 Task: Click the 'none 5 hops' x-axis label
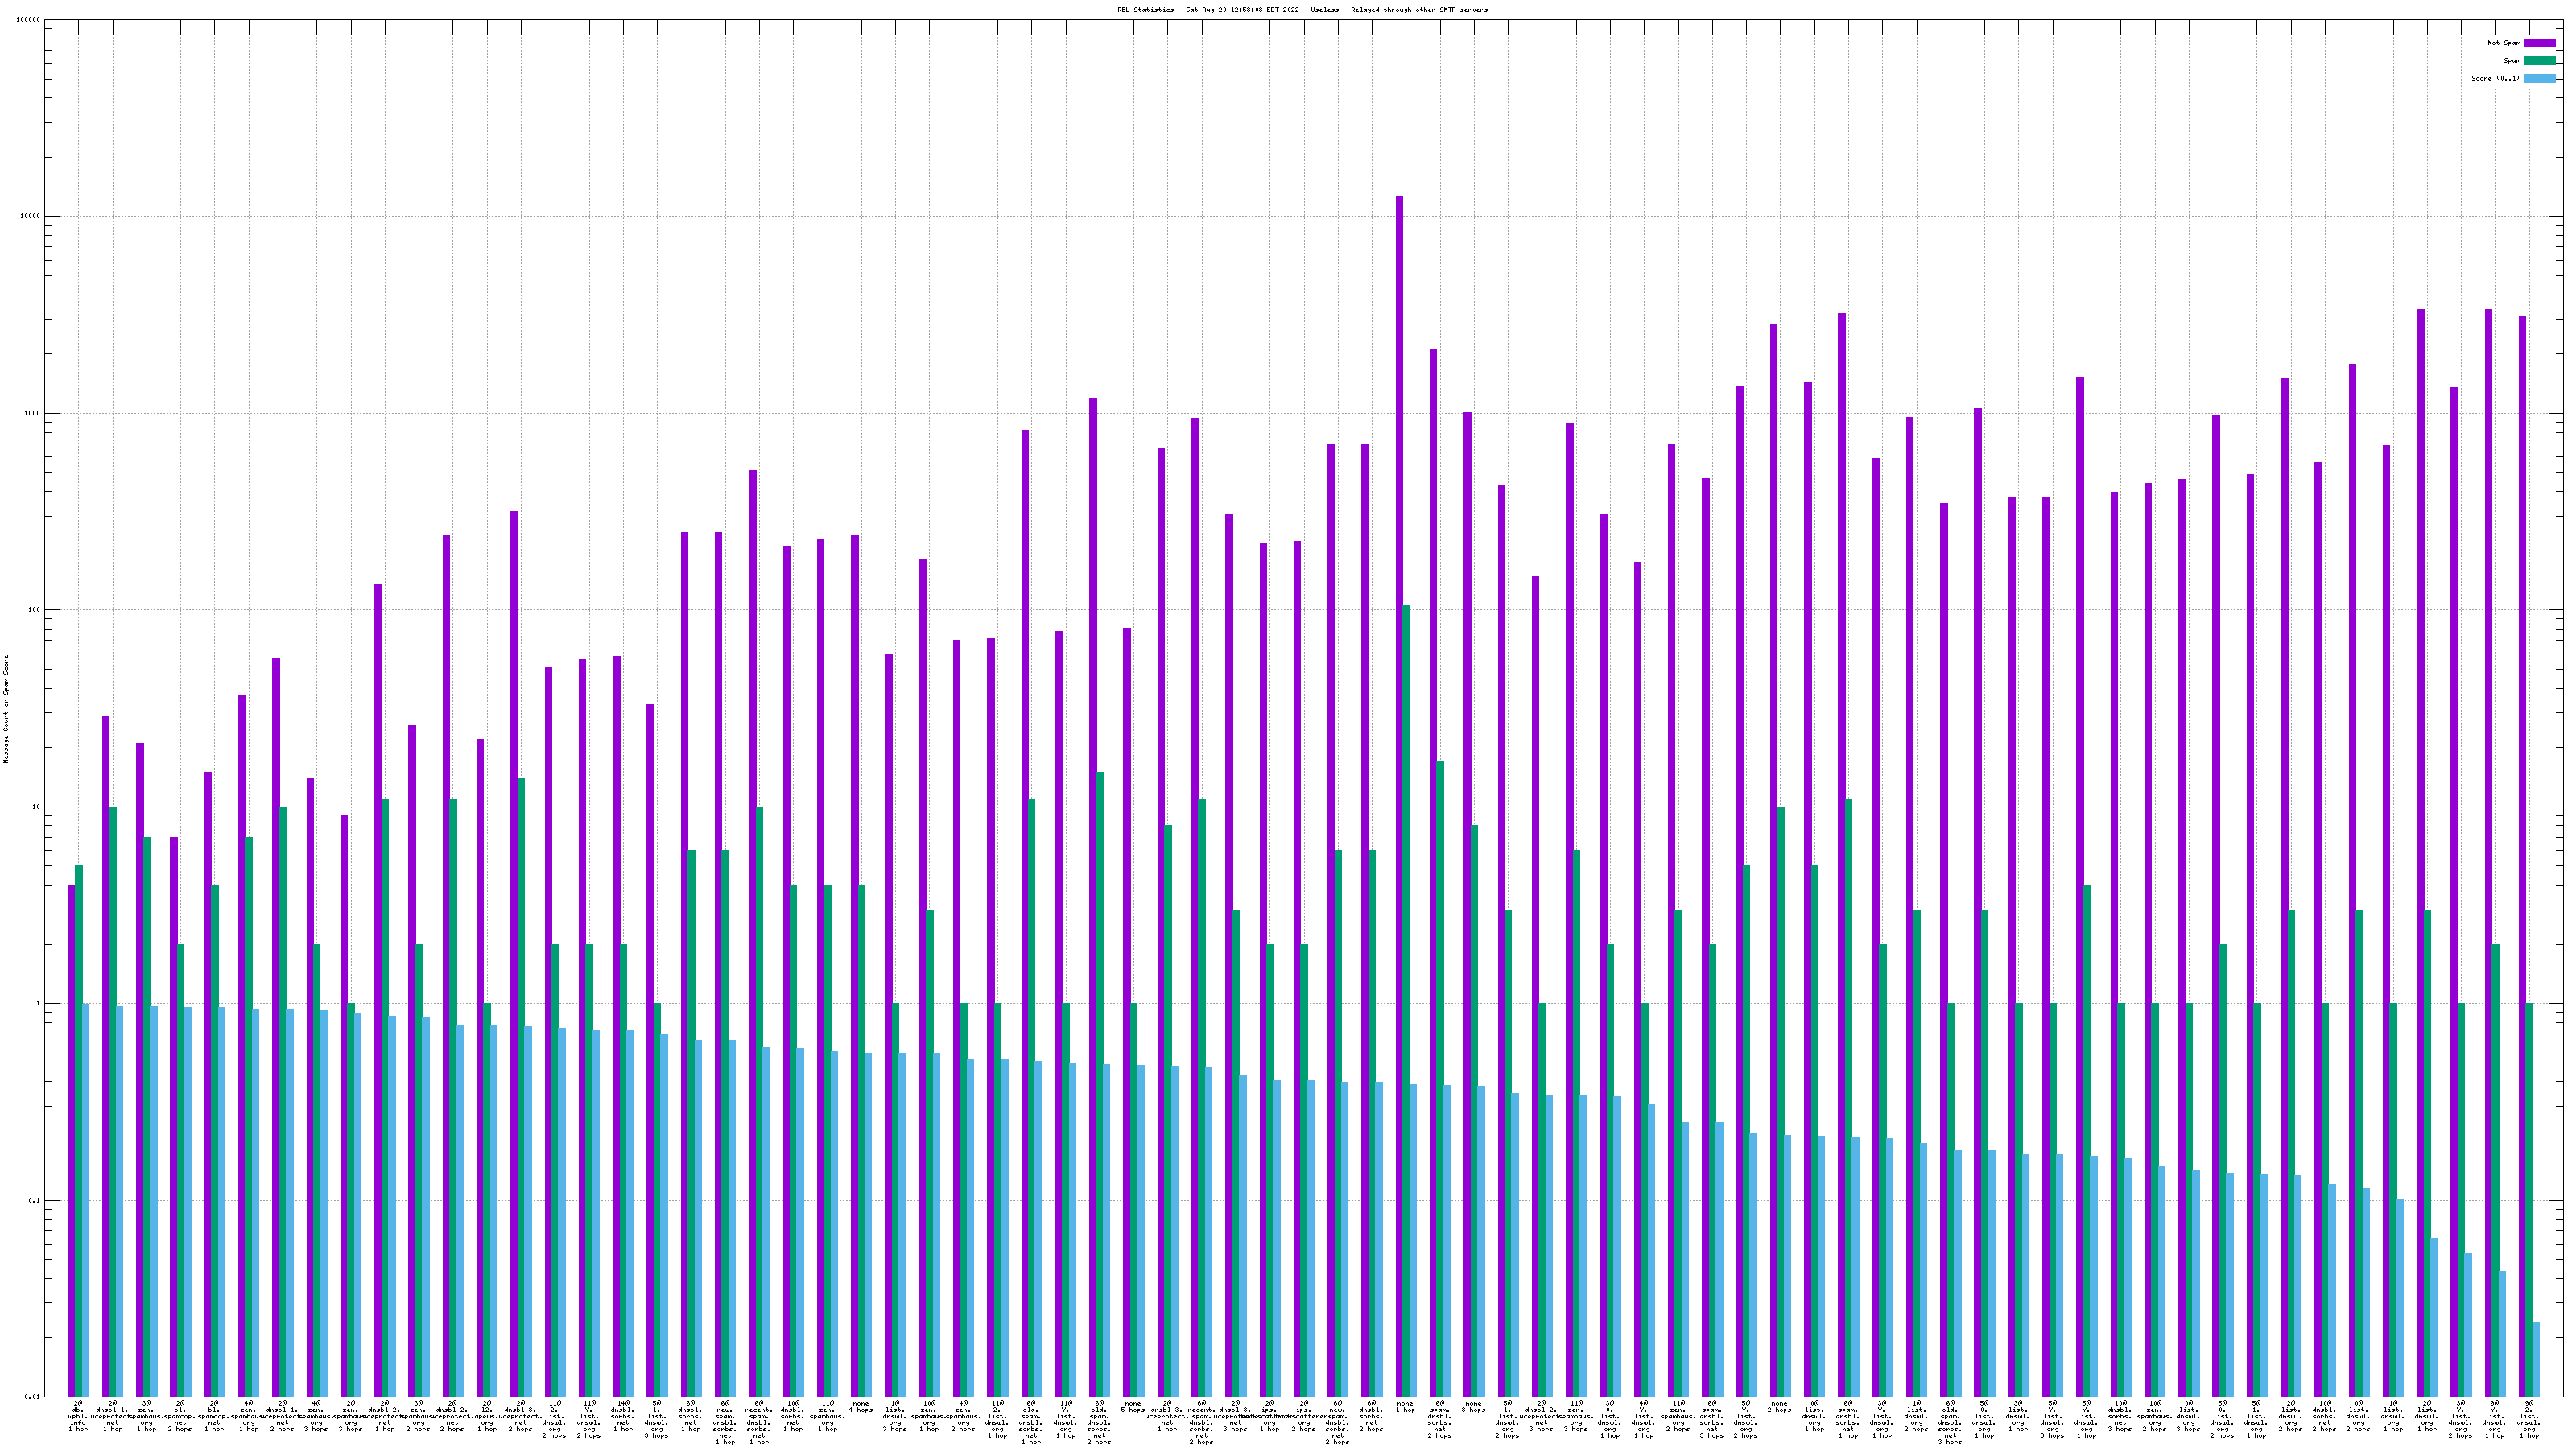(x=1133, y=1407)
